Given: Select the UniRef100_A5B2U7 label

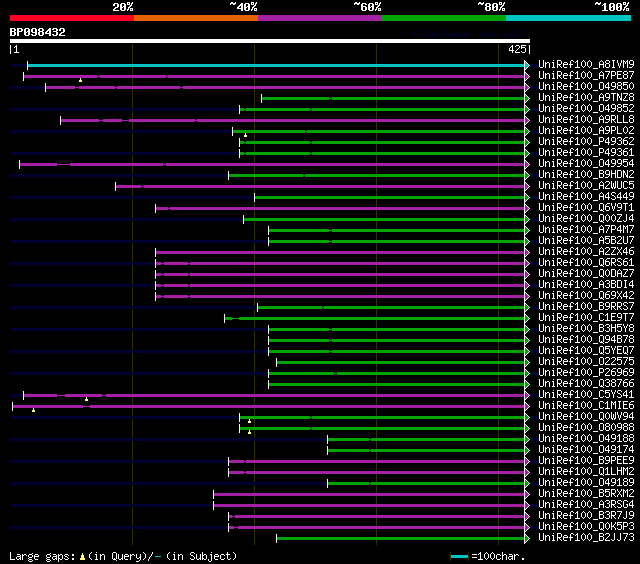Looking at the screenshot, I should [x=586, y=241].
